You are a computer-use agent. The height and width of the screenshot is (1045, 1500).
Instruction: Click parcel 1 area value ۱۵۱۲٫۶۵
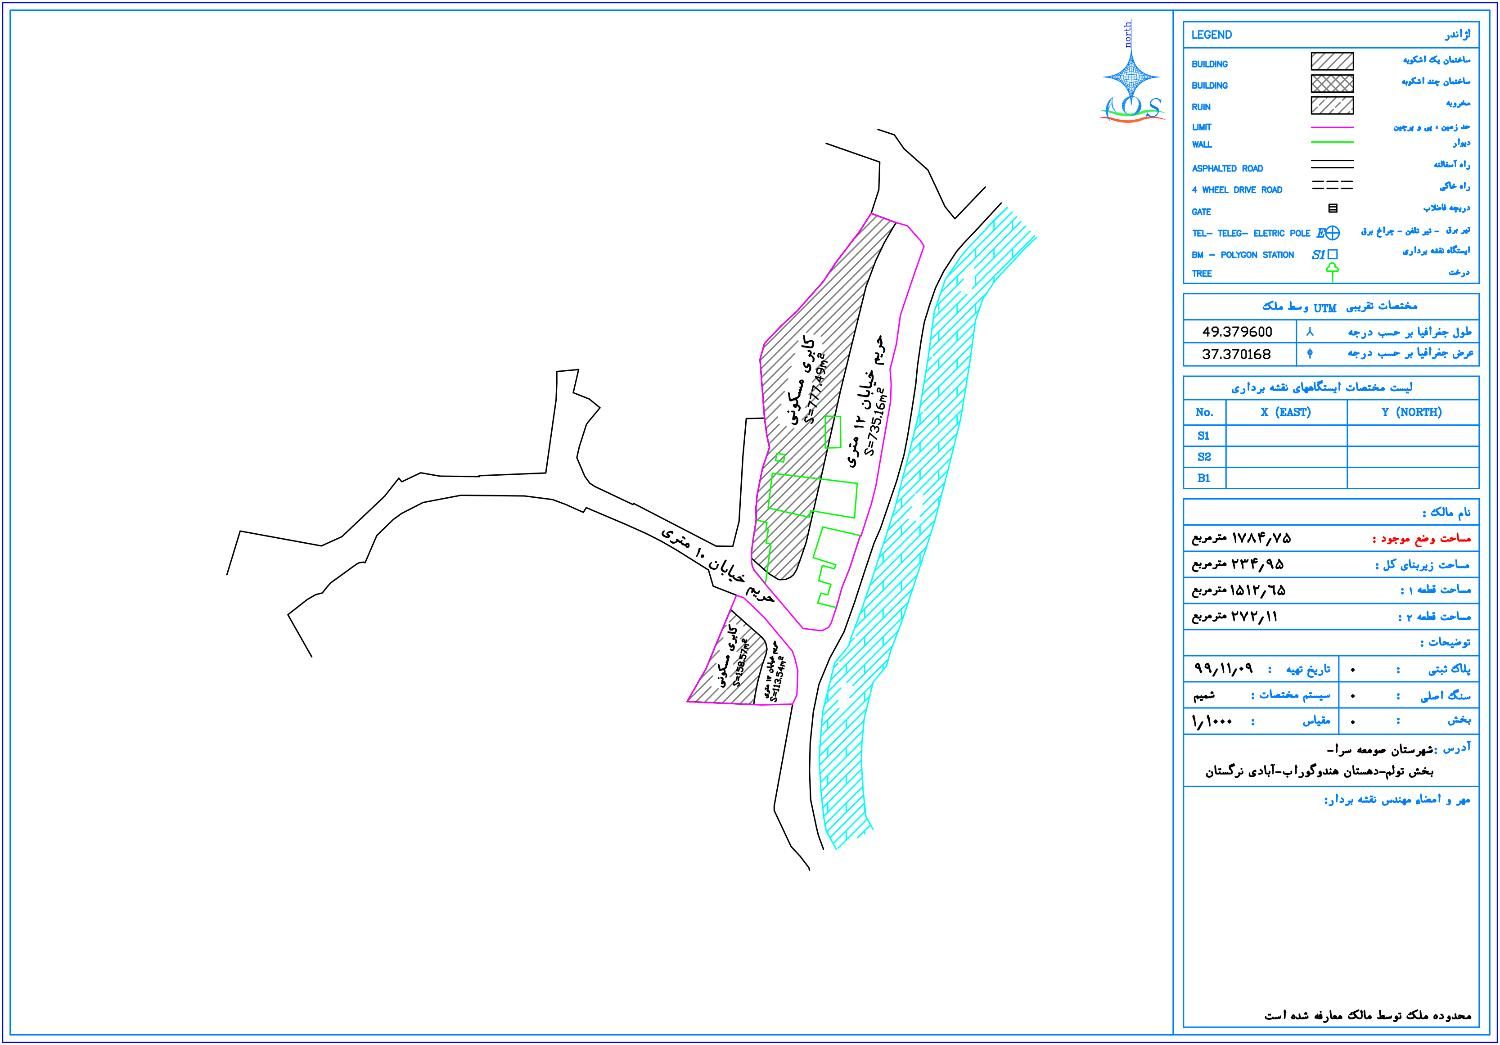pyautogui.click(x=1258, y=590)
